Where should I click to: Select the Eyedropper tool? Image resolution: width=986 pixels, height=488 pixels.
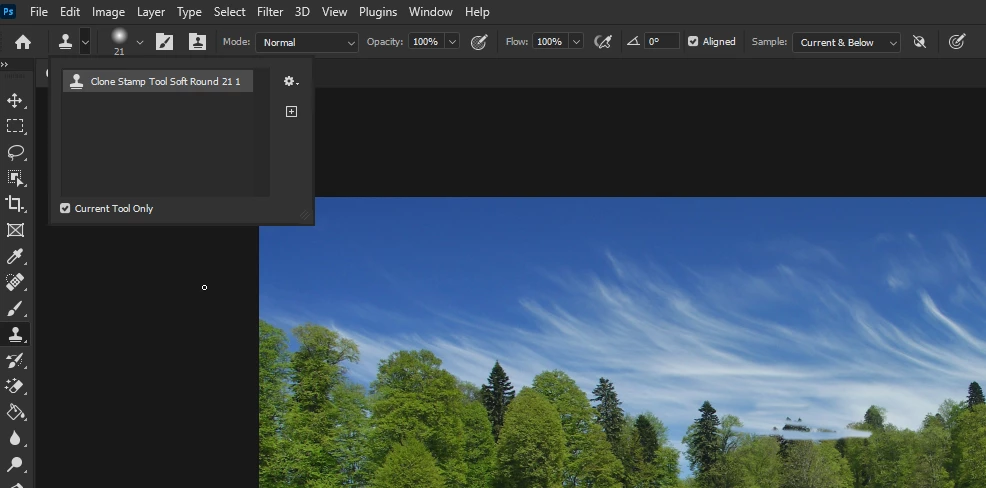15,256
